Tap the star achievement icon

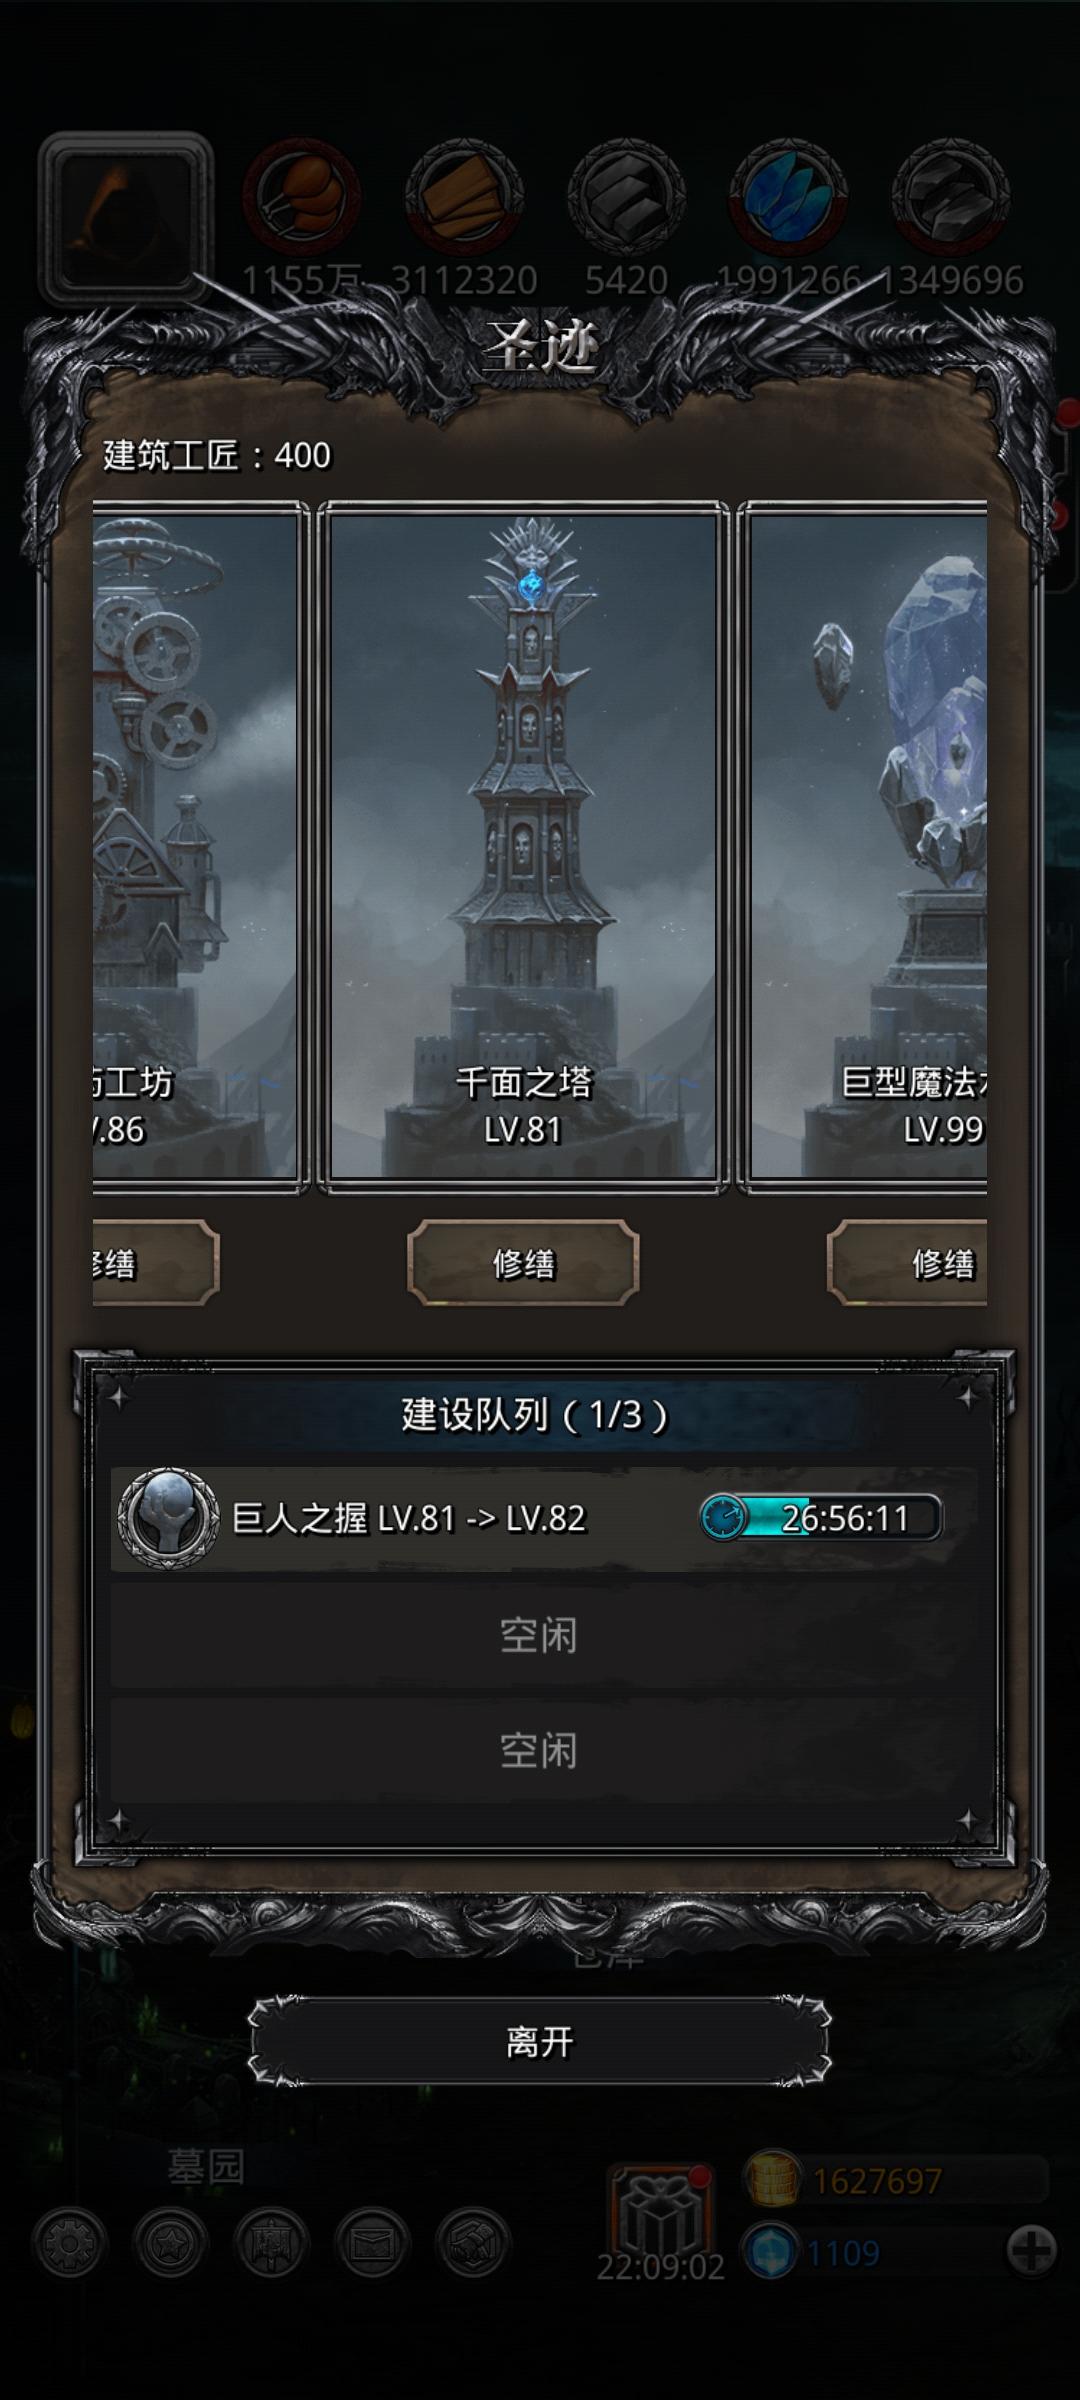170,2243
